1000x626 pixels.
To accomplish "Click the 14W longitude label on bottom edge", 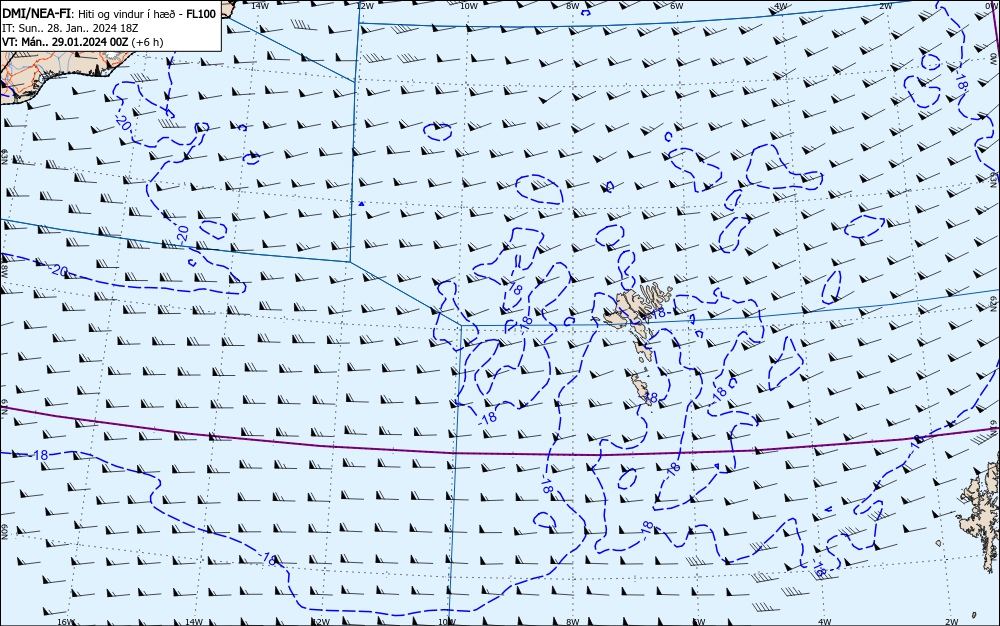I will coord(194,622).
